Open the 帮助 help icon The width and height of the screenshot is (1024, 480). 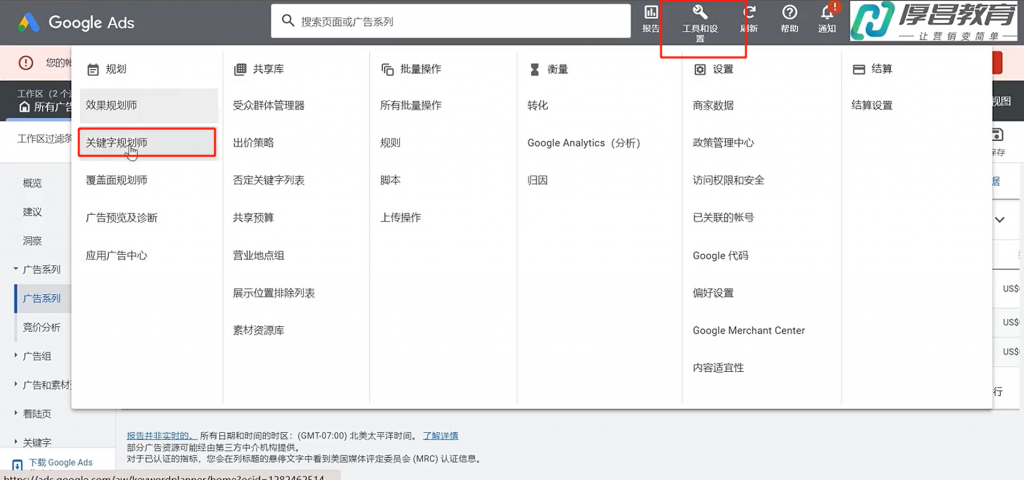click(790, 12)
